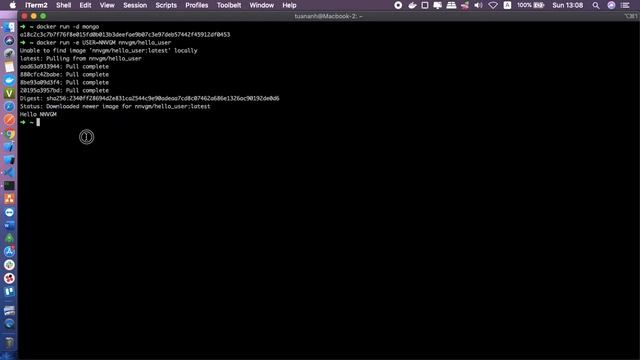Open Launchpad rocket in the Dock

pyautogui.click(x=9, y=53)
